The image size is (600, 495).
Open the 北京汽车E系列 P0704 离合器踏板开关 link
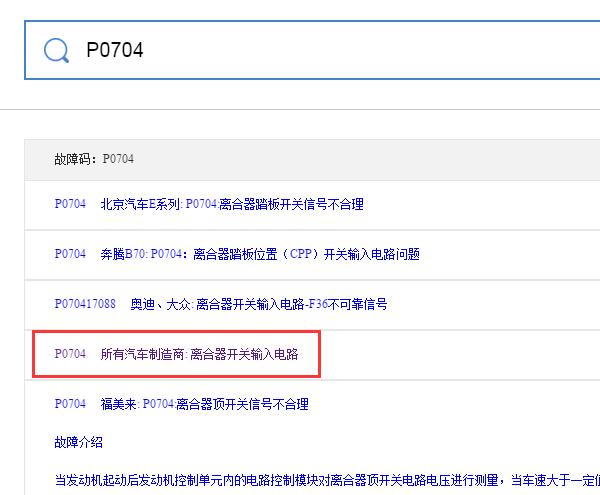pyautogui.click(x=232, y=204)
